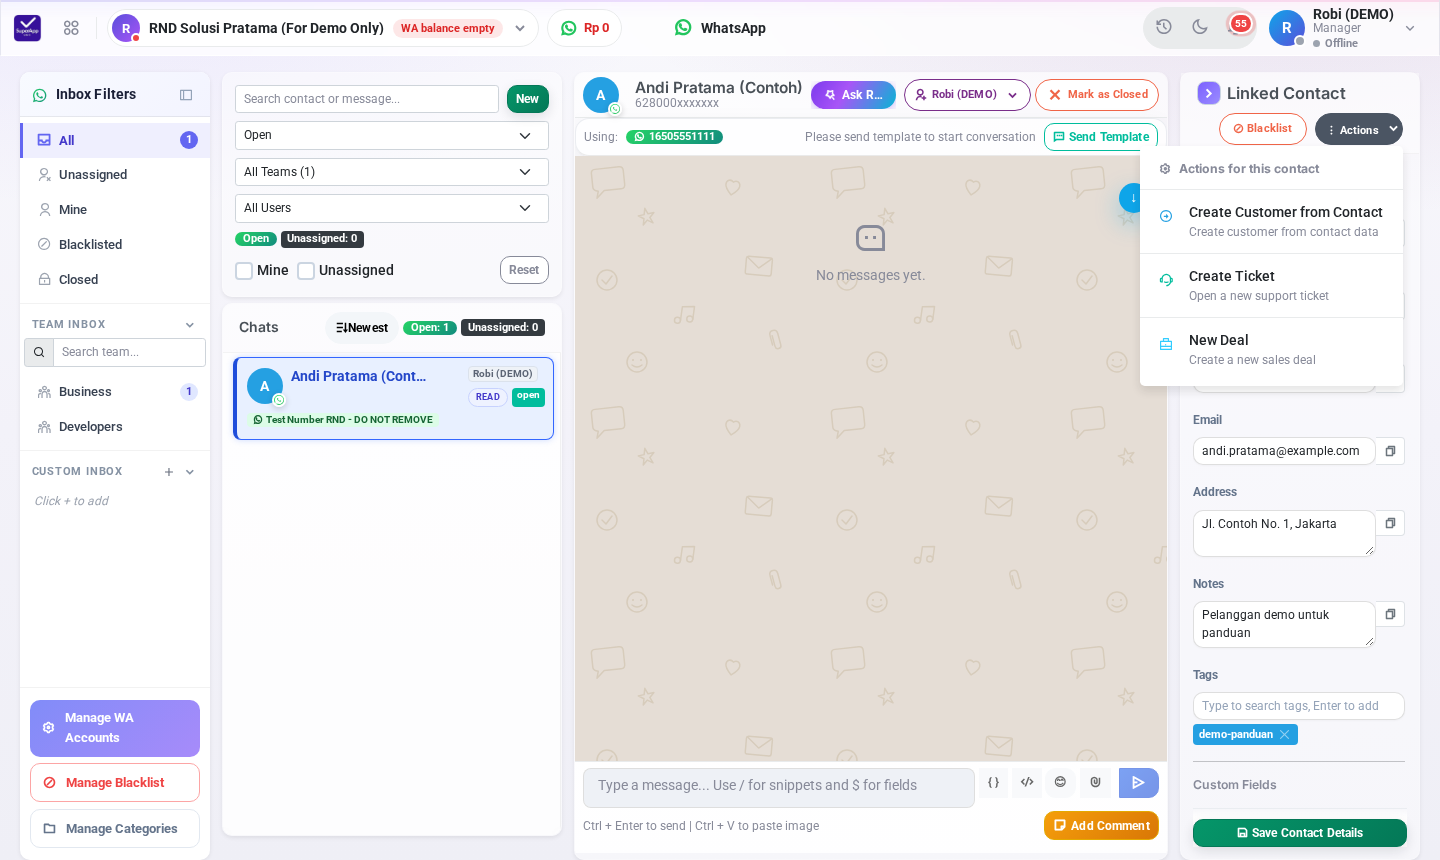This screenshot has height=860, width=1440.
Task: Add a custom inbox with plus icon
Action: coord(169,472)
